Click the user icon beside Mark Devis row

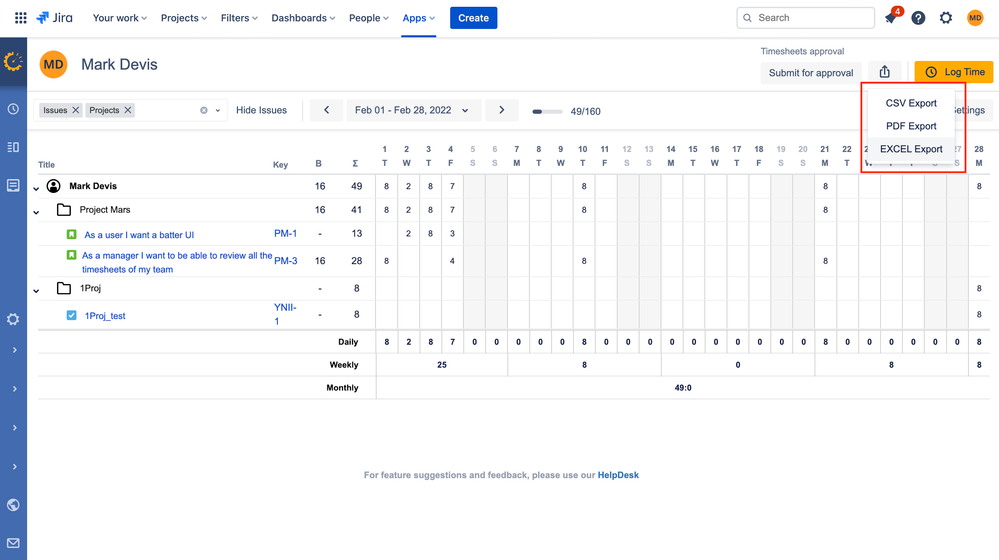(x=54, y=186)
